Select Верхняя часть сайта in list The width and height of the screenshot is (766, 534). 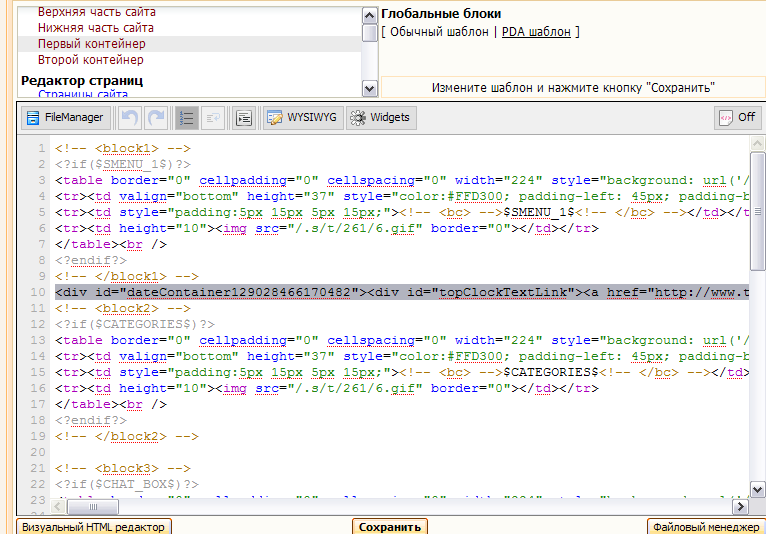pos(96,12)
